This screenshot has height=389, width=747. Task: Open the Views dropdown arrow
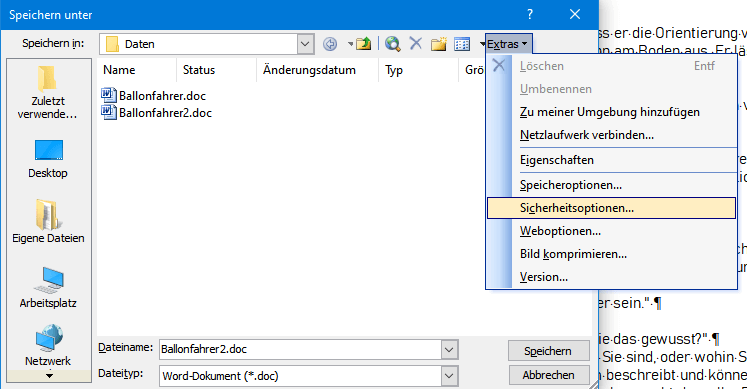[482, 44]
